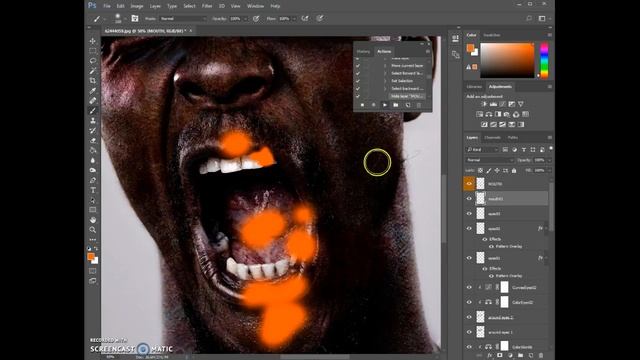Toggle pressure for opacity icon
The image size is (640, 360).
[x=256, y=18]
